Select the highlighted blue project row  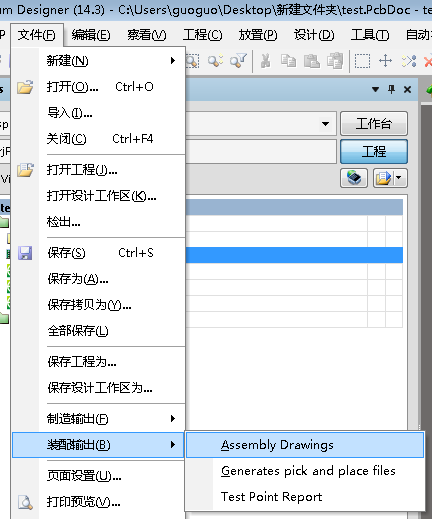click(x=294, y=255)
